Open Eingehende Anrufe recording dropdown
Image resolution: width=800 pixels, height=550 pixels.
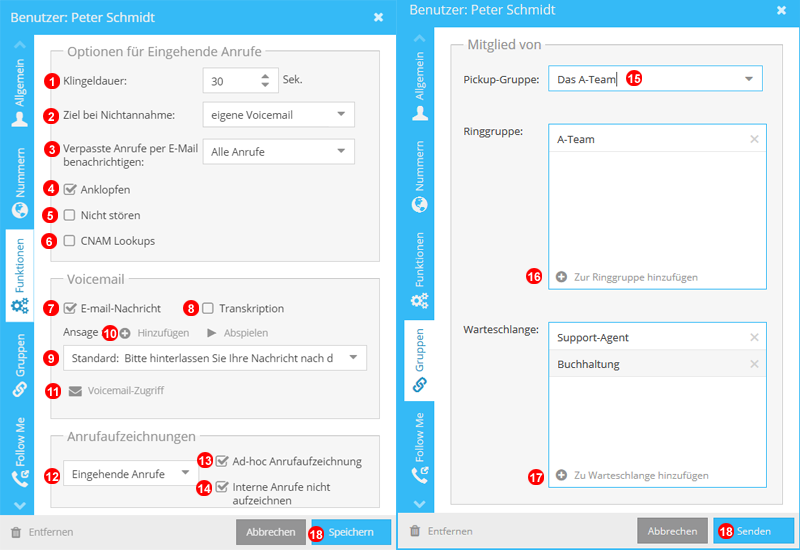(131, 474)
